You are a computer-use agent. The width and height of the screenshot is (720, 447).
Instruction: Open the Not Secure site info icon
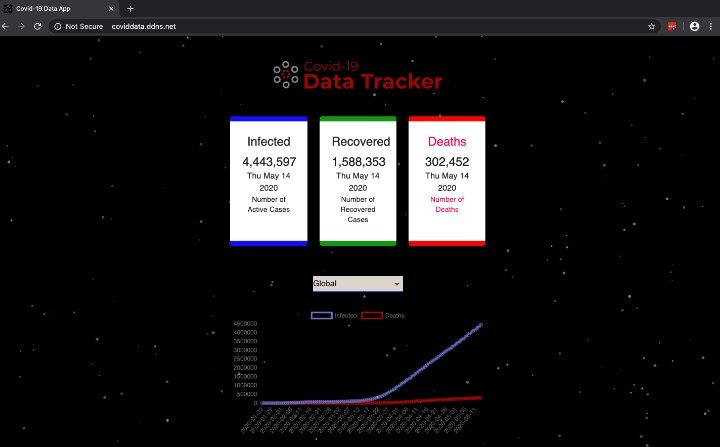click(x=57, y=27)
